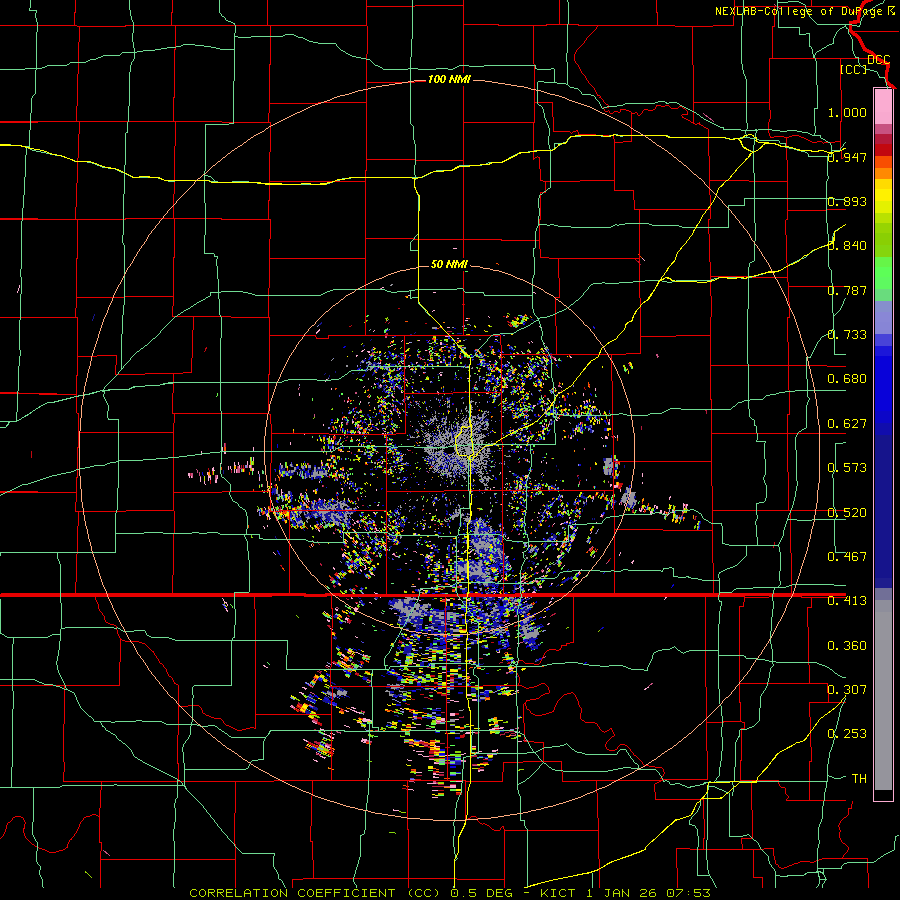Select the 0.733 scale value
This screenshot has height=900, width=900.
tap(847, 335)
